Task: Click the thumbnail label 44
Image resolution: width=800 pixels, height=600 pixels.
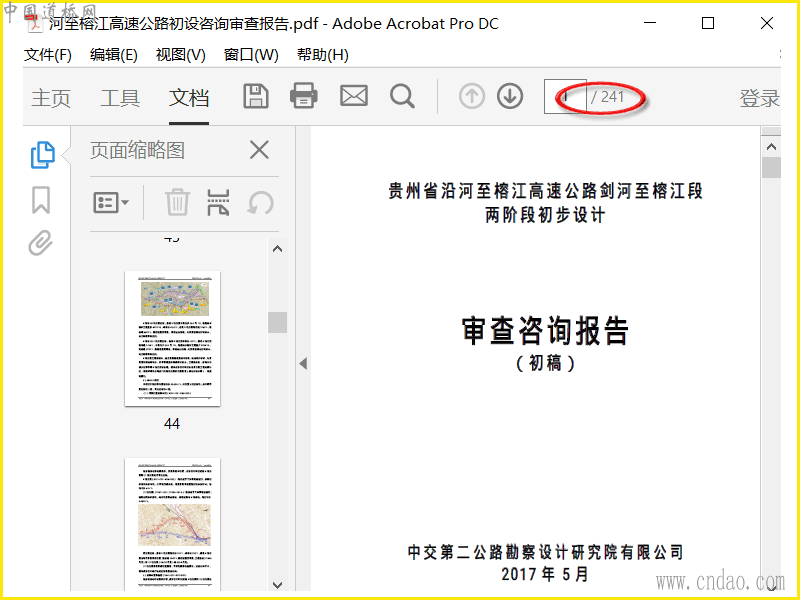Action: click(172, 423)
